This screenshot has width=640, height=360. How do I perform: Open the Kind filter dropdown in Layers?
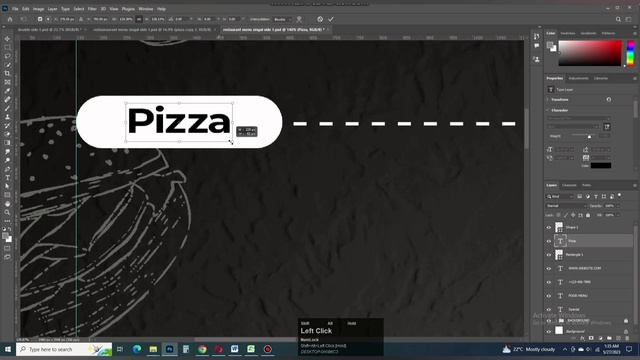pos(560,196)
